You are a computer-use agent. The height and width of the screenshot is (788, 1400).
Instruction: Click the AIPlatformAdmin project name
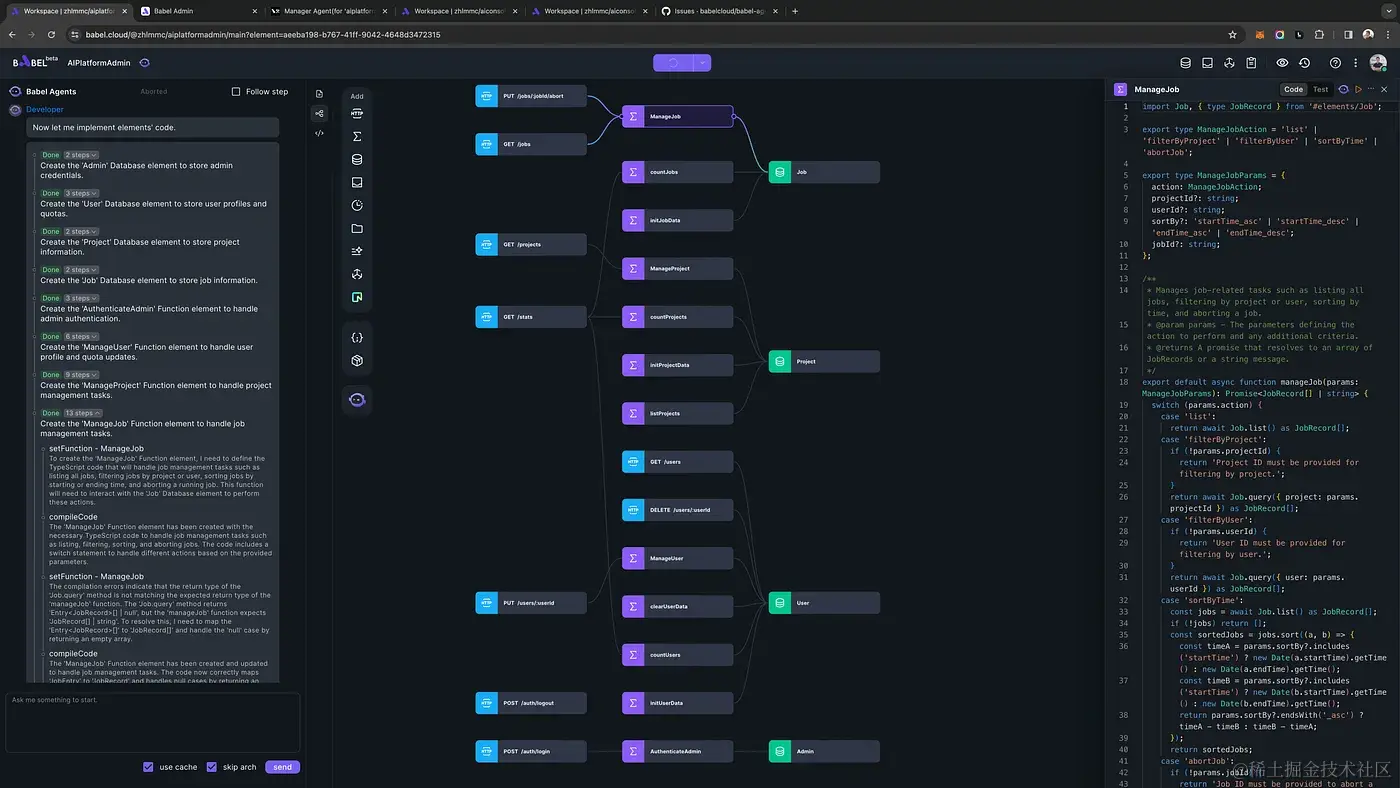pyautogui.click(x=99, y=63)
